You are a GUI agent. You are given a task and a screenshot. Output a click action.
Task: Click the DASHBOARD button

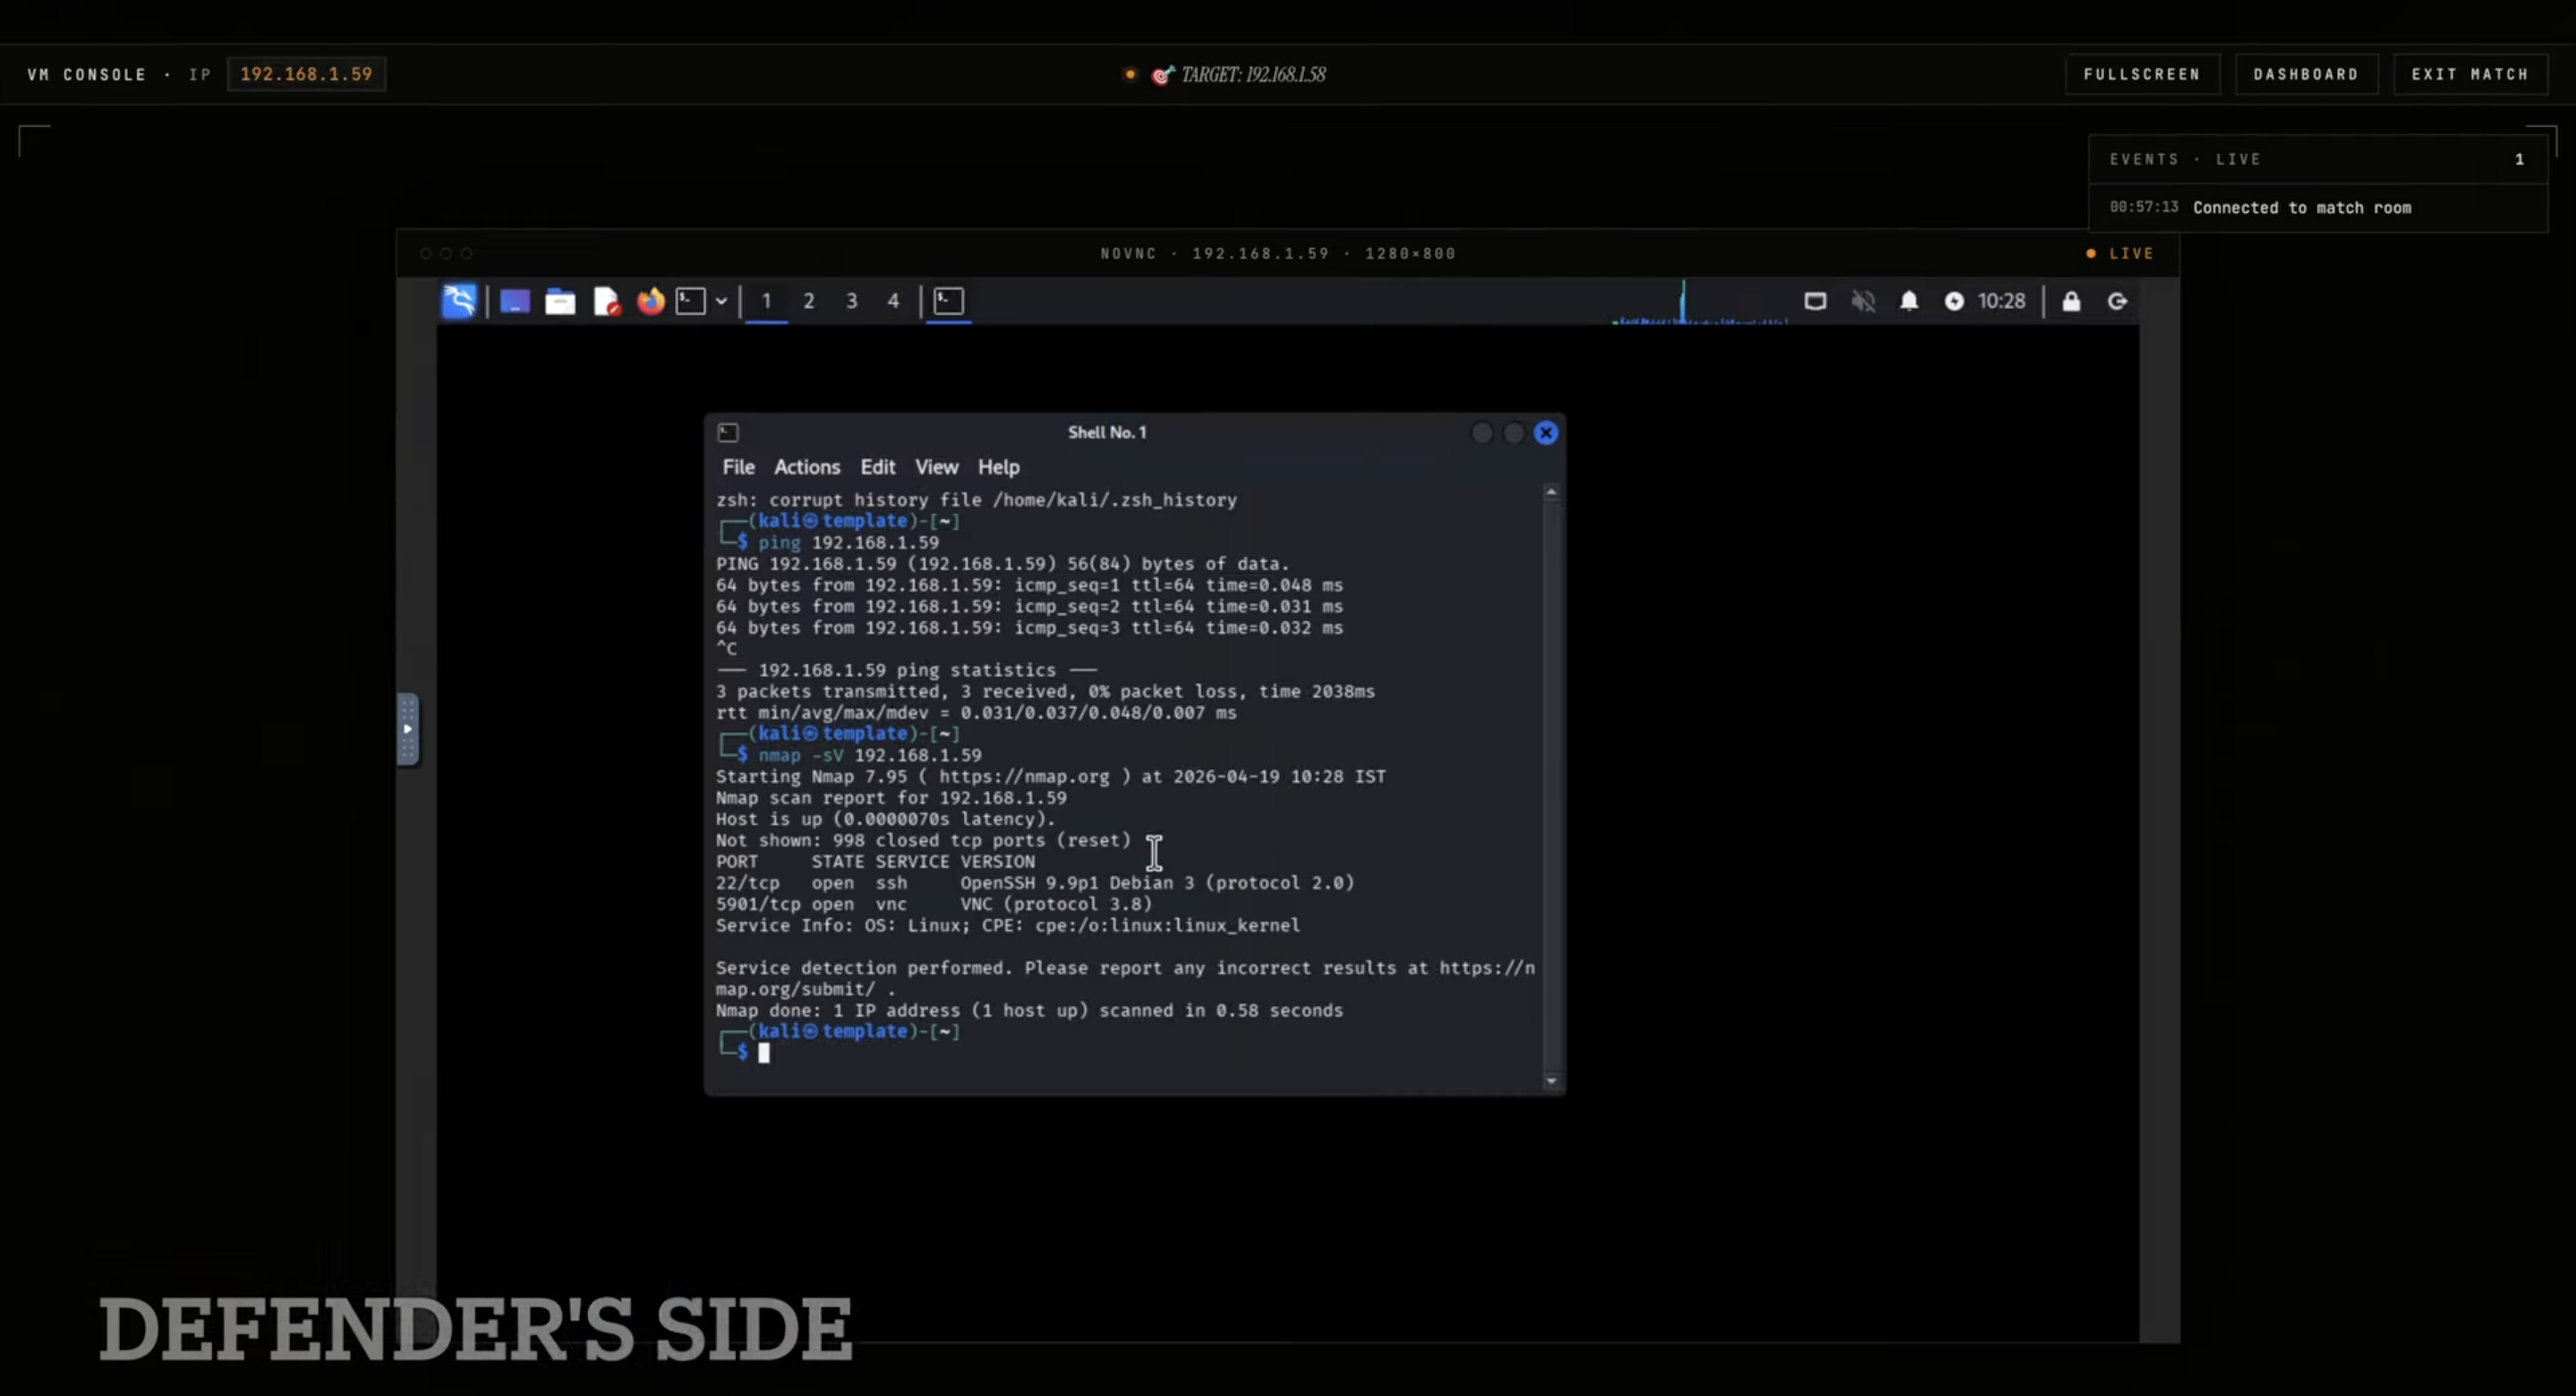click(2305, 74)
